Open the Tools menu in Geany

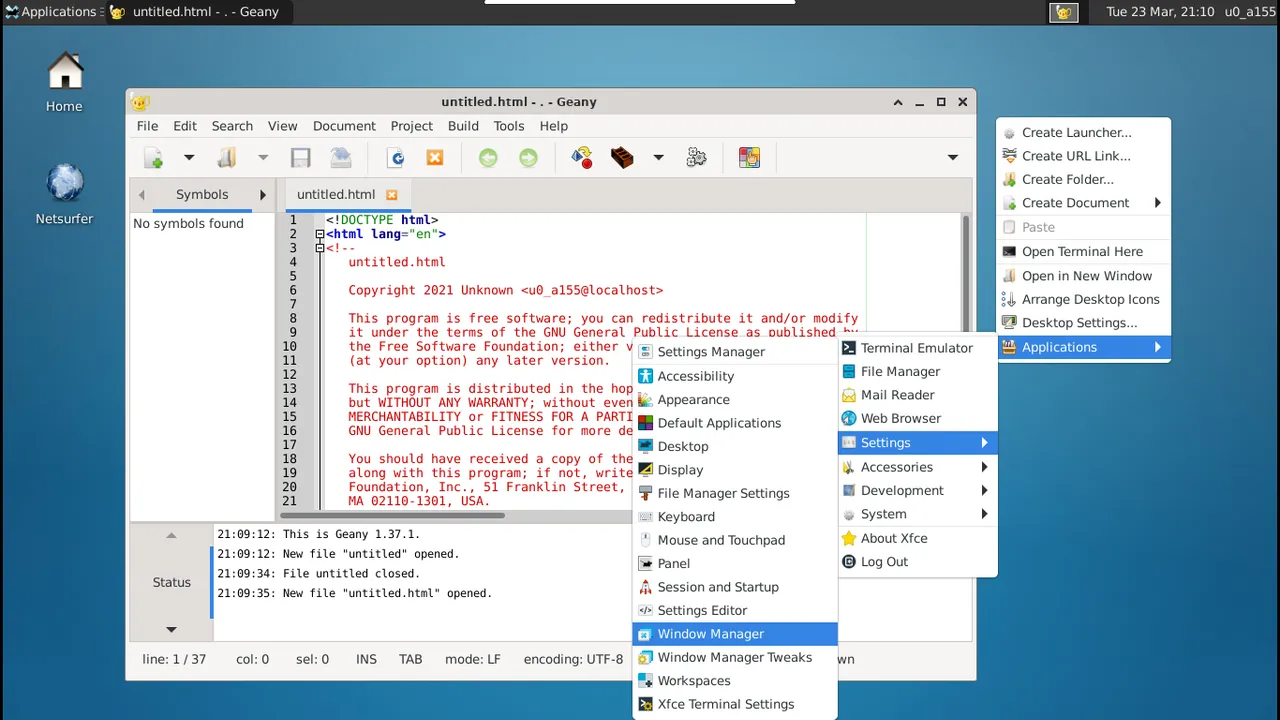pyautogui.click(x=509, y=126)
